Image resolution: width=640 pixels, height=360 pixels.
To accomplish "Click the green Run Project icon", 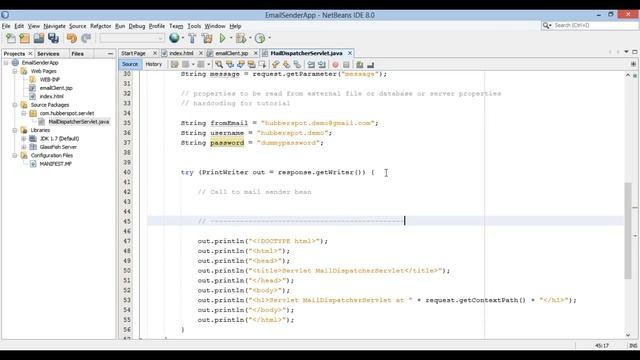I will pyautogui.click(x=222, y=38).
